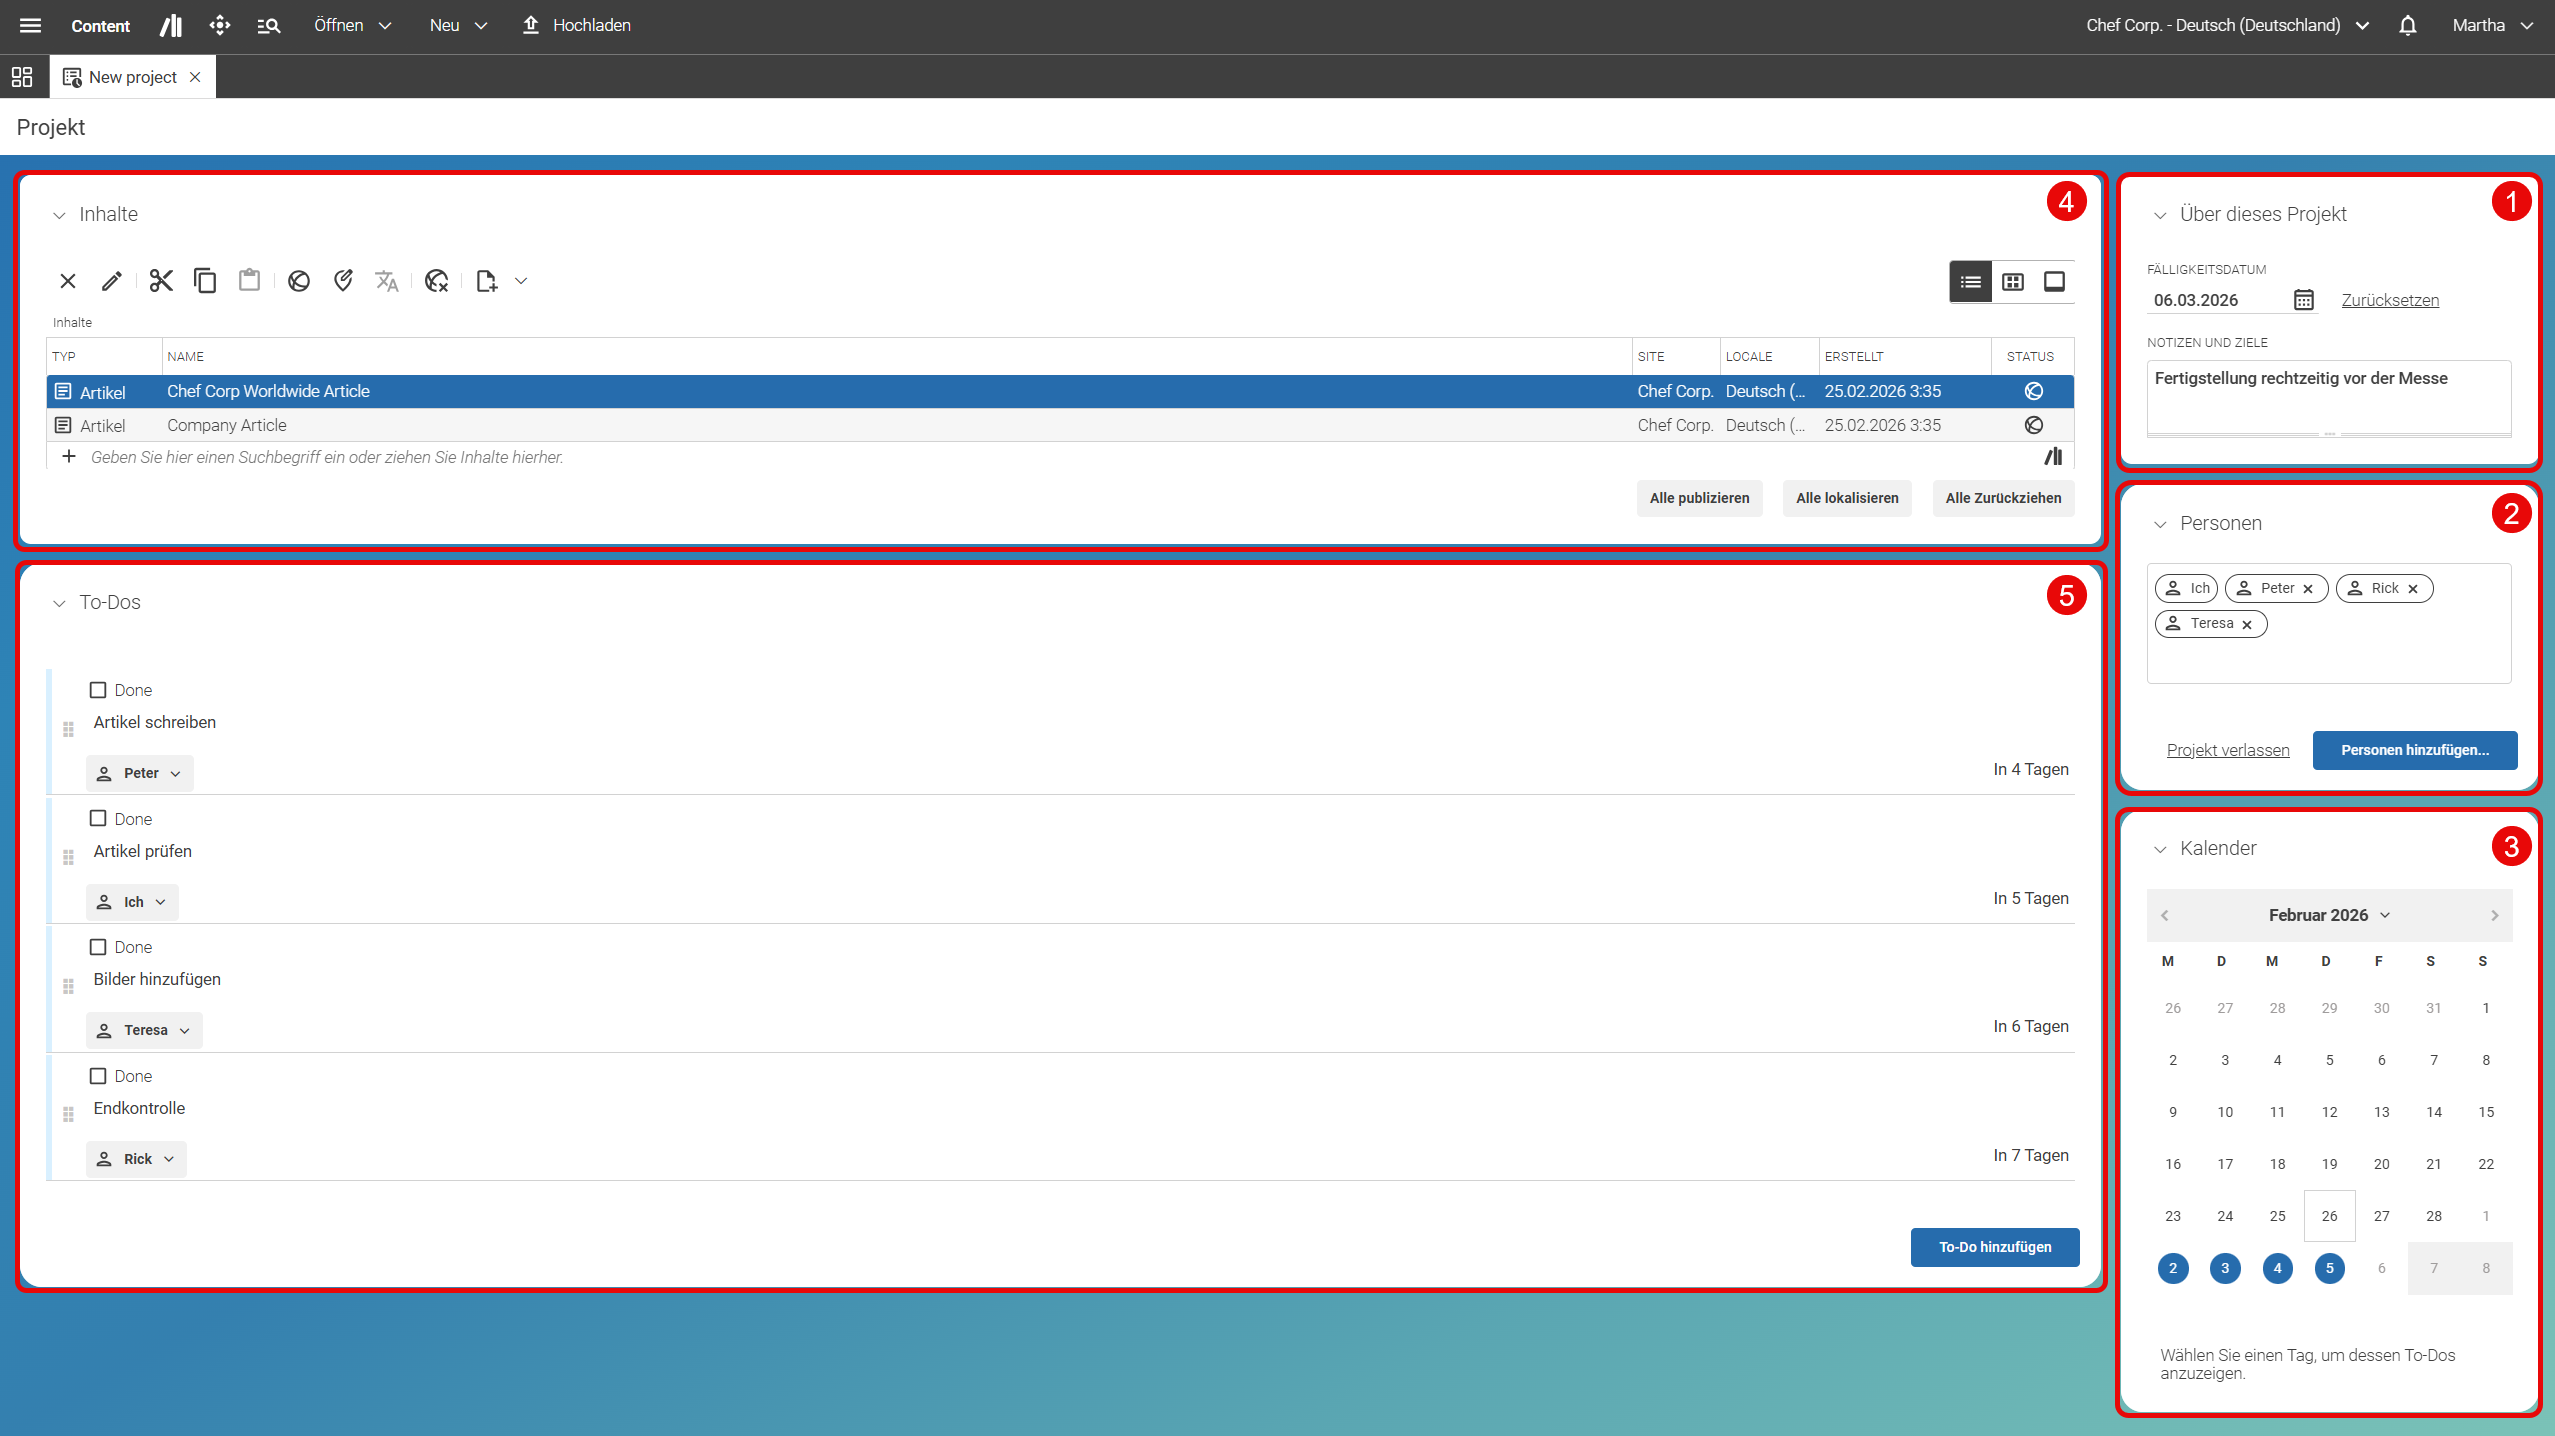
Task: Click the Hochladen upload button
Action: (577, 25)
